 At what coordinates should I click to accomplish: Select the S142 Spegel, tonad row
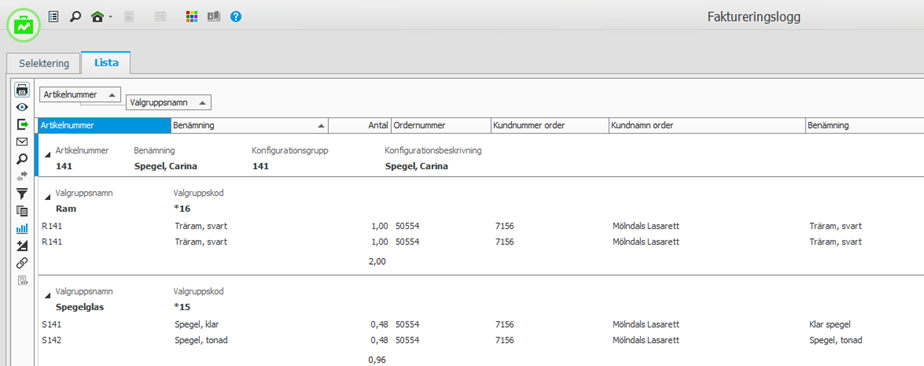tap(481, 340)
